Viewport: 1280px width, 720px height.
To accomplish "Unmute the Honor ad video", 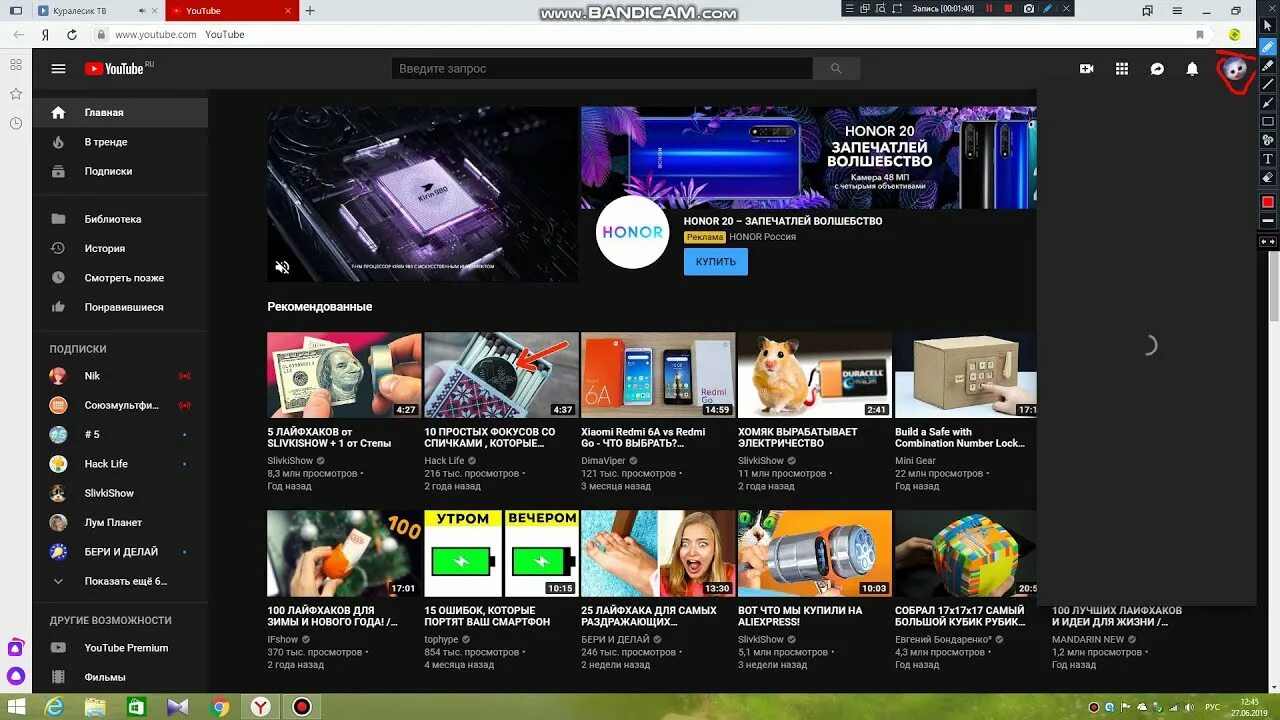I will [x=283, y=267].
